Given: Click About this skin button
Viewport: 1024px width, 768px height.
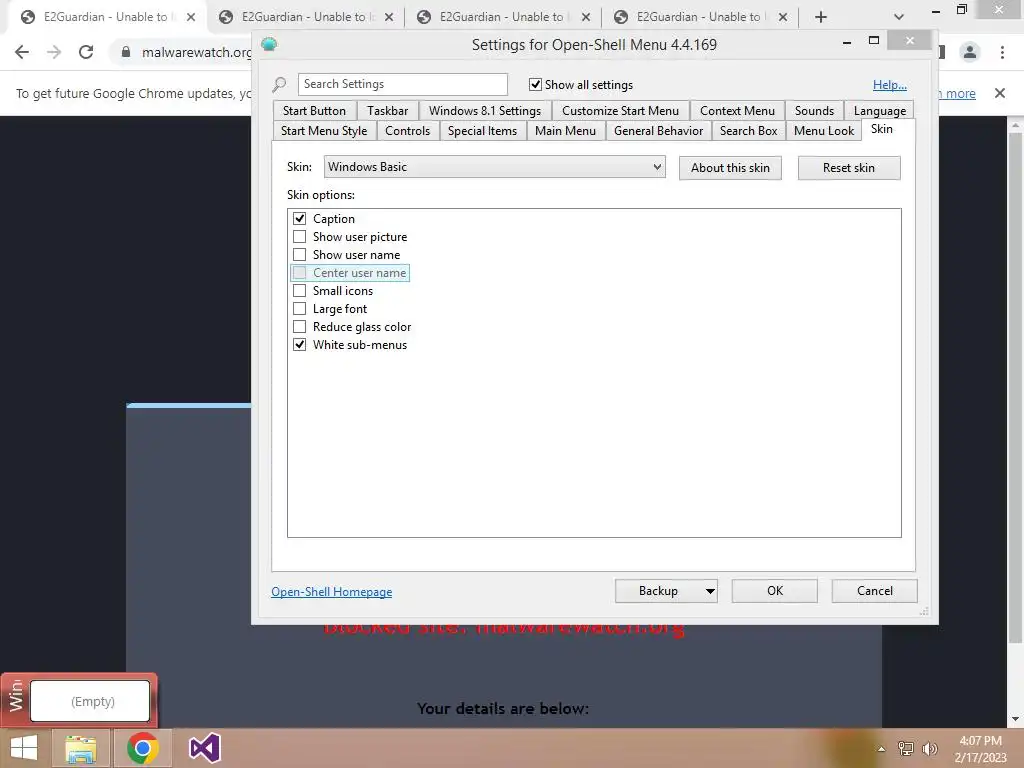Looking at the screenshot, I should pyautogui.click(x=730, y=168).
